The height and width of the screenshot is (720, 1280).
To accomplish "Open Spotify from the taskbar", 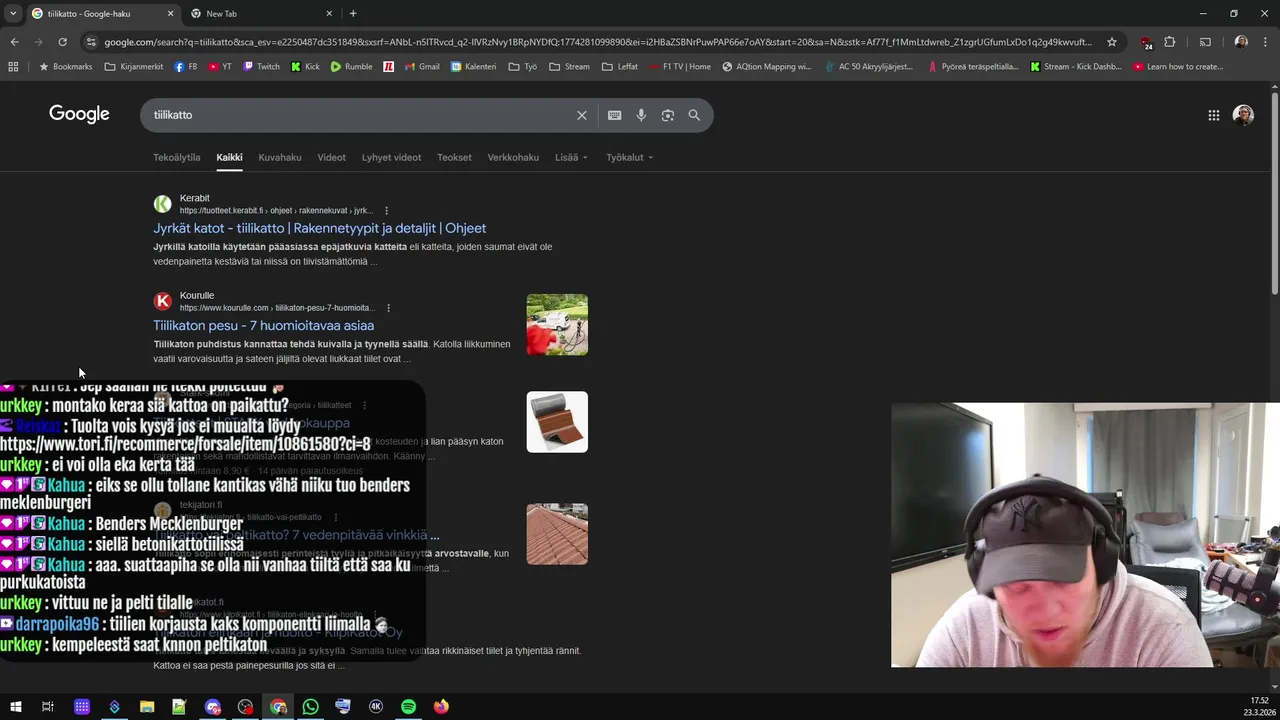I will pos(408,706).
